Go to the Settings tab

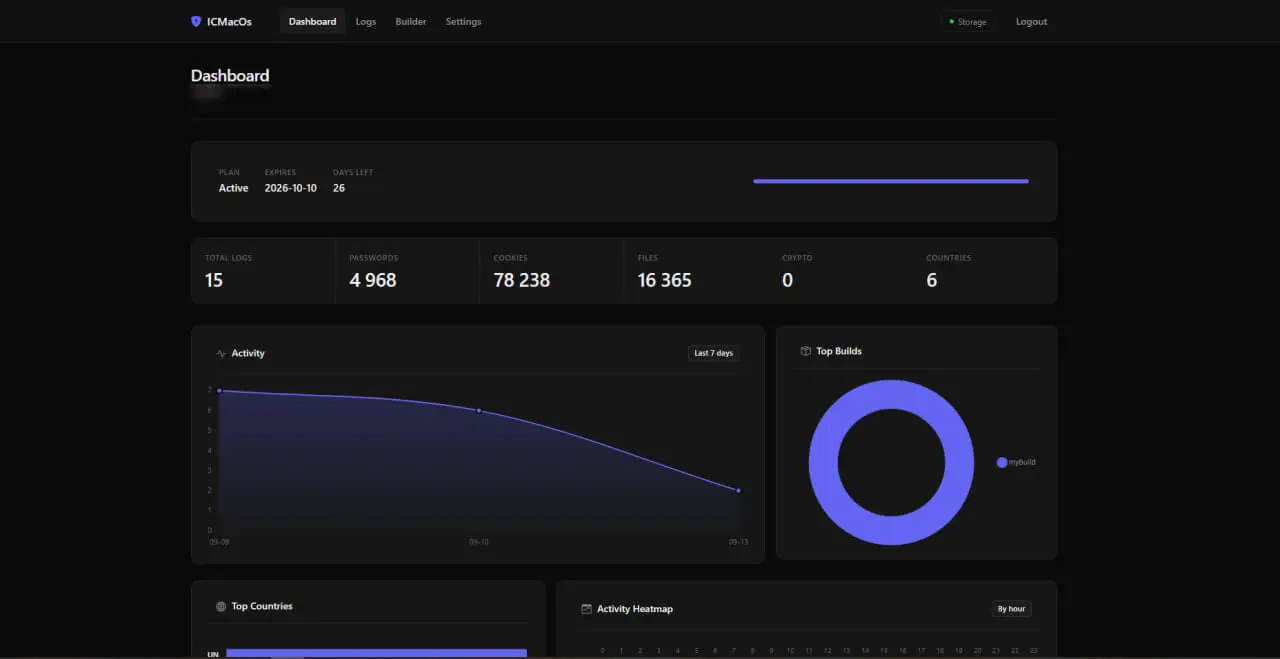pos(463,21)
